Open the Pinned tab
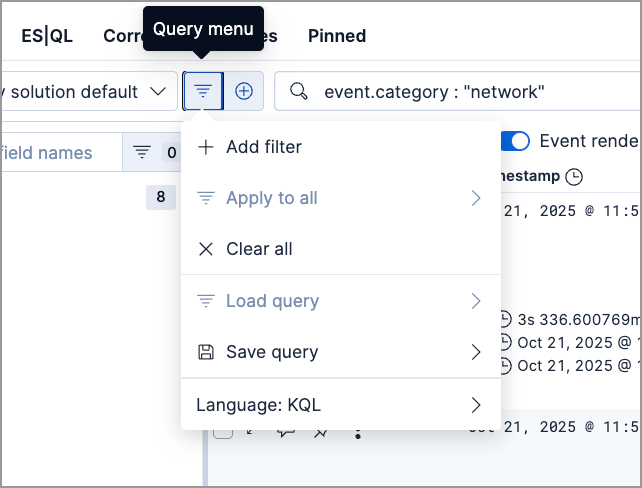The height and width of the screenshot is (488, 642). tap(337, 36)
